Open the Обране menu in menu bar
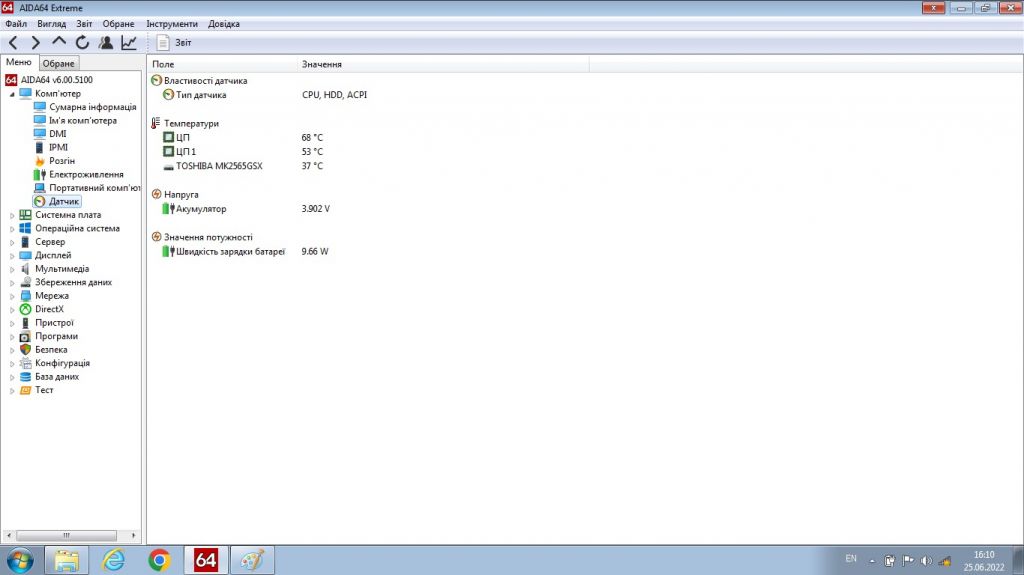 pyautogui.click(x=118, y=24)
